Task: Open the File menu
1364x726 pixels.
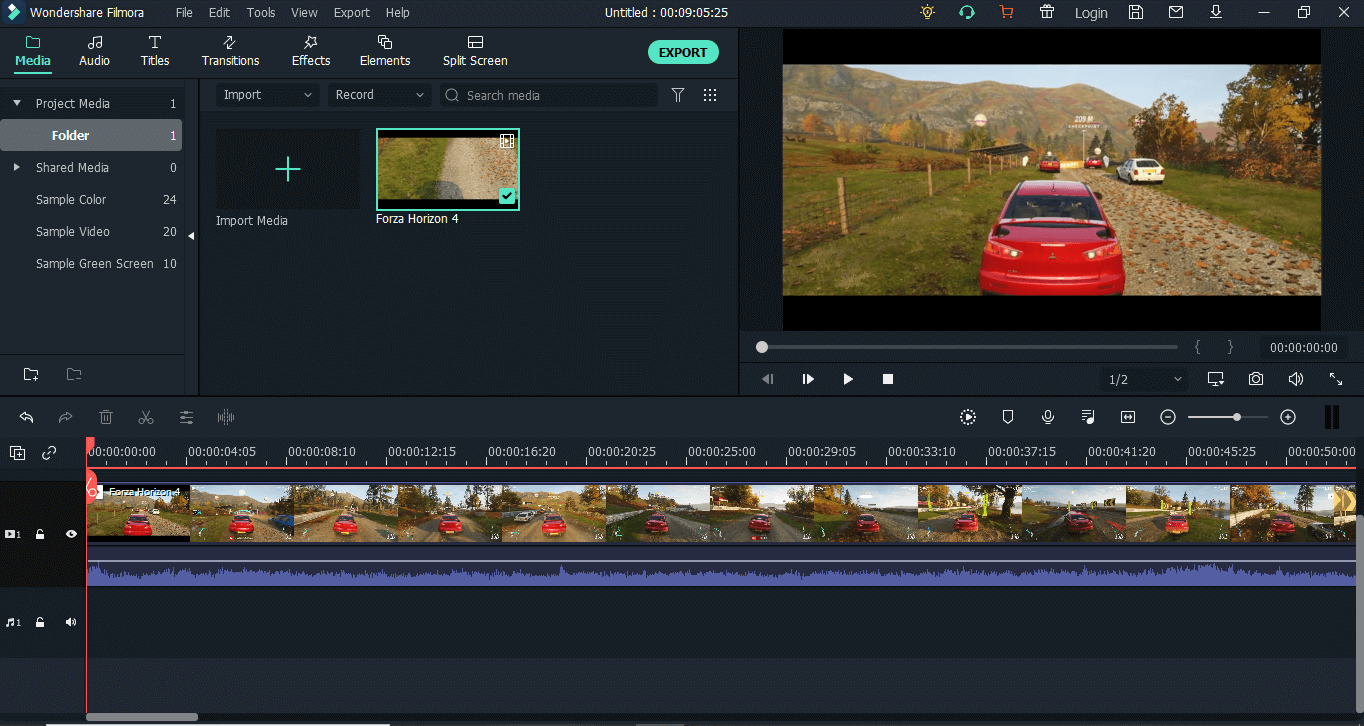Action: click(184, 13)
